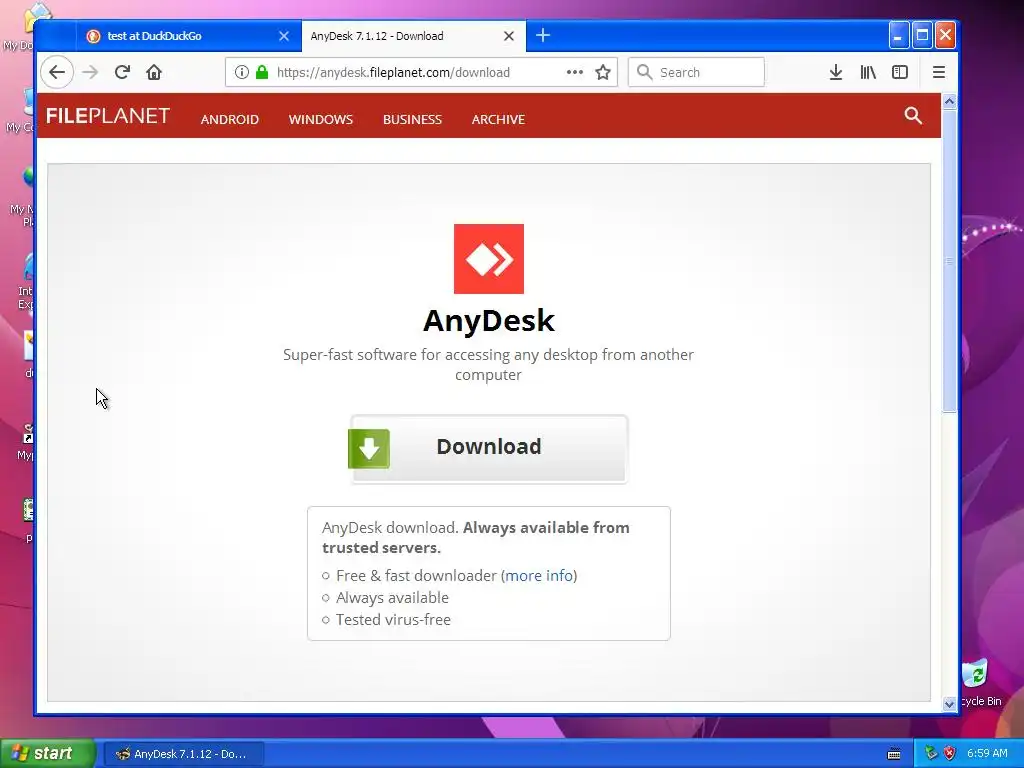The width and height of the screenshot is (1024, 768).
Task: Open the on-screen keyboard tray icon
Action: (894, 754)
